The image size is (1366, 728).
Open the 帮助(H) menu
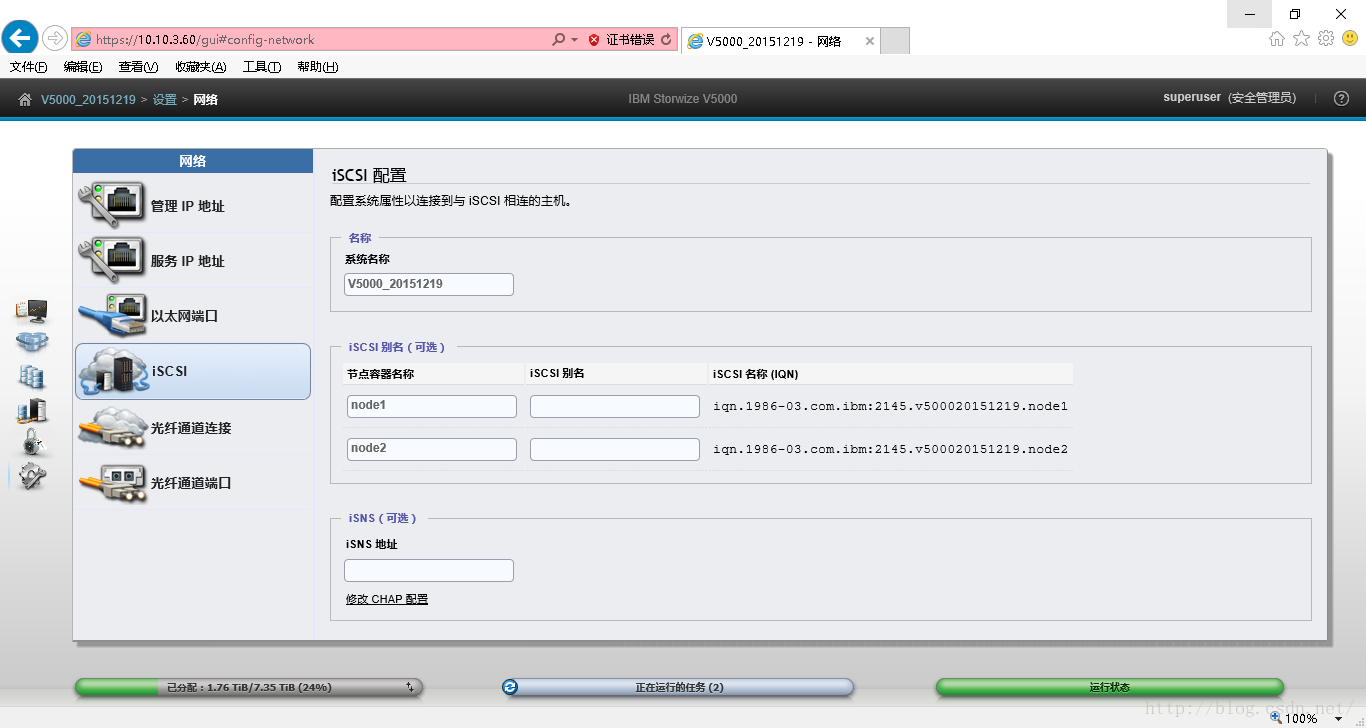click(x=318, y=67)
